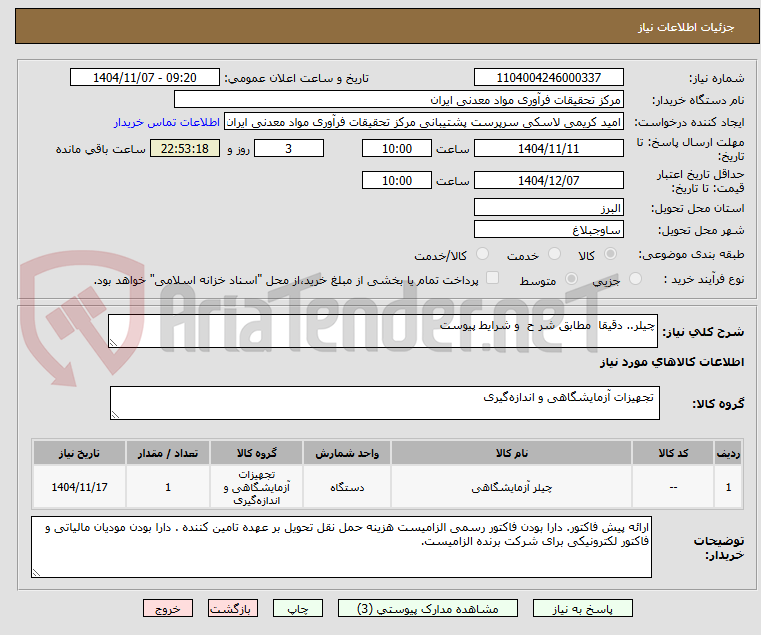Click the تاریخ نیاز column header
761x635 pixels.
pyautogui.click(x=80, y=453)
